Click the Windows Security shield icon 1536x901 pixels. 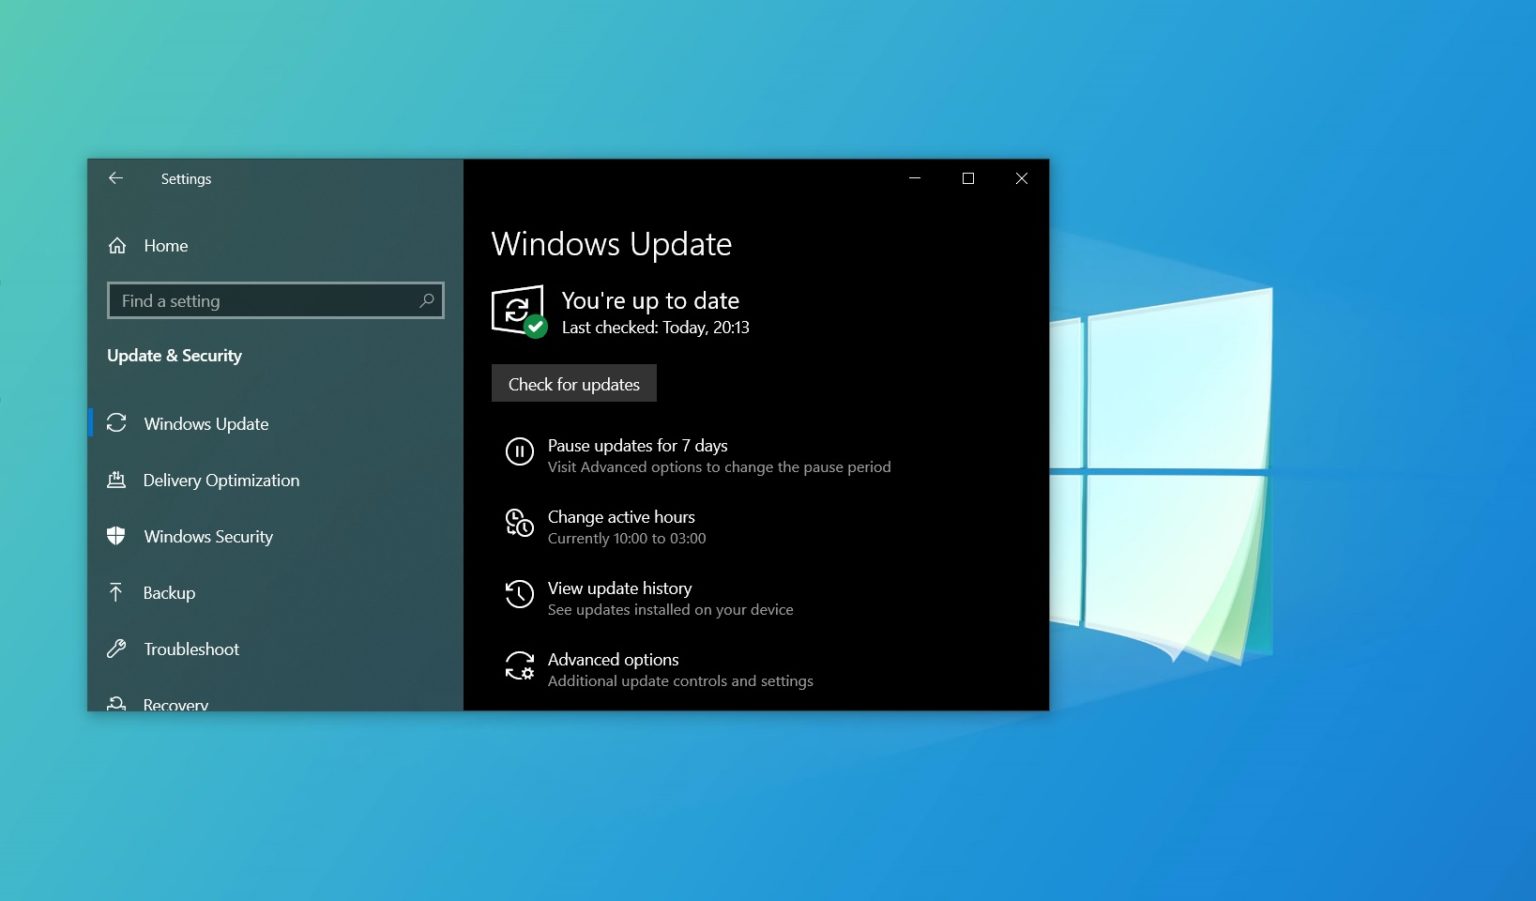point(117,536)
